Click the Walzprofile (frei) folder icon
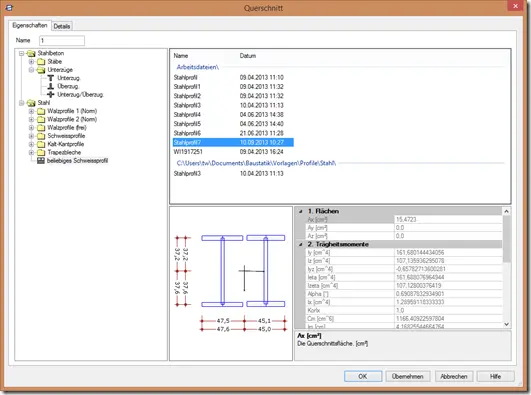531x395 pixels. (x=41, y=128)
